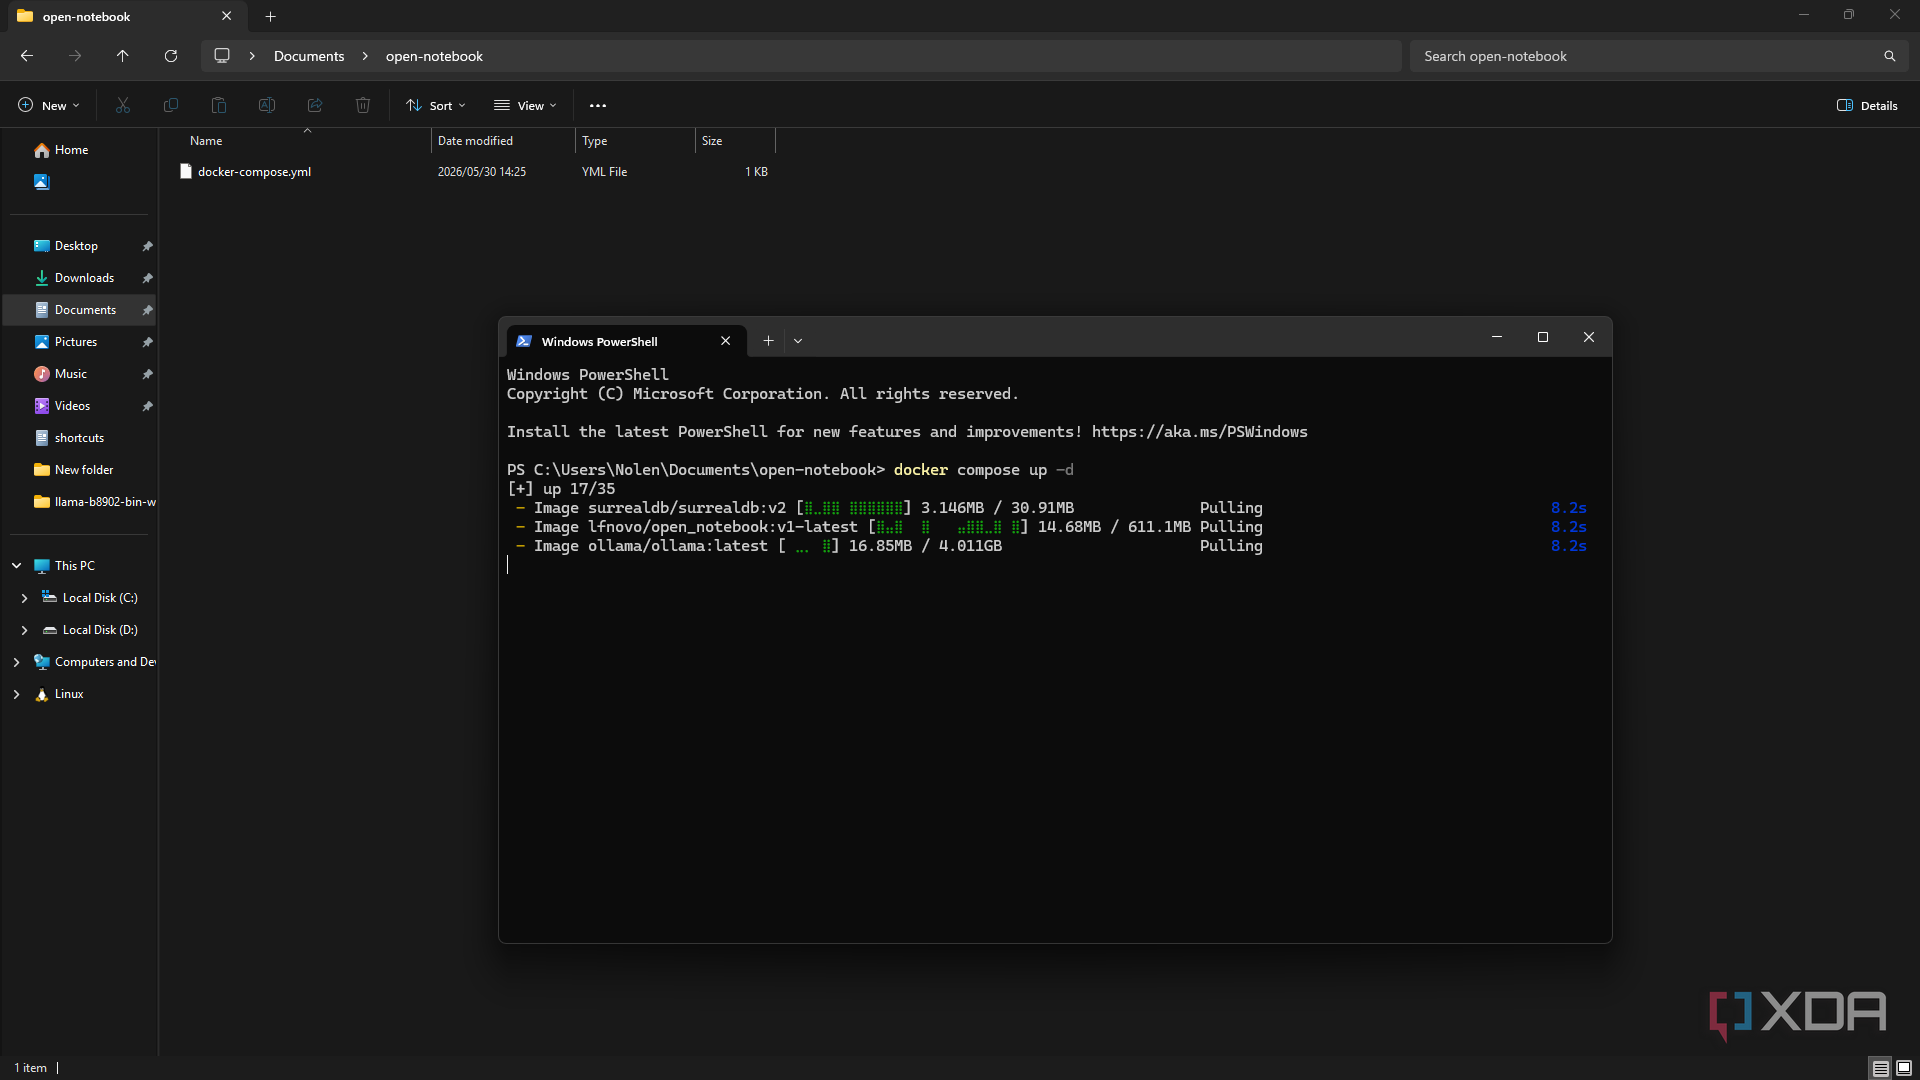Click the Delete trash icon
1920x1080 pixels.
tap(363, 105)
